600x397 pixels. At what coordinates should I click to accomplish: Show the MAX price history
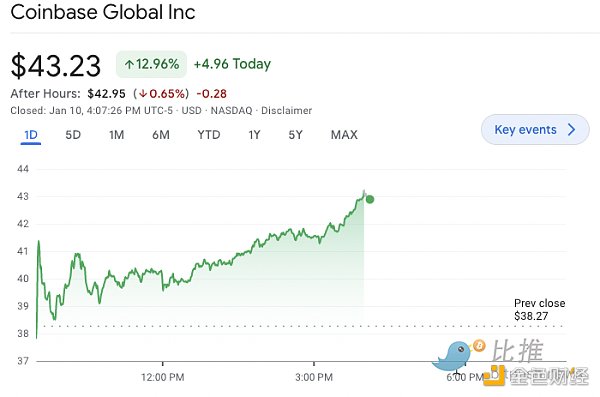344,135
